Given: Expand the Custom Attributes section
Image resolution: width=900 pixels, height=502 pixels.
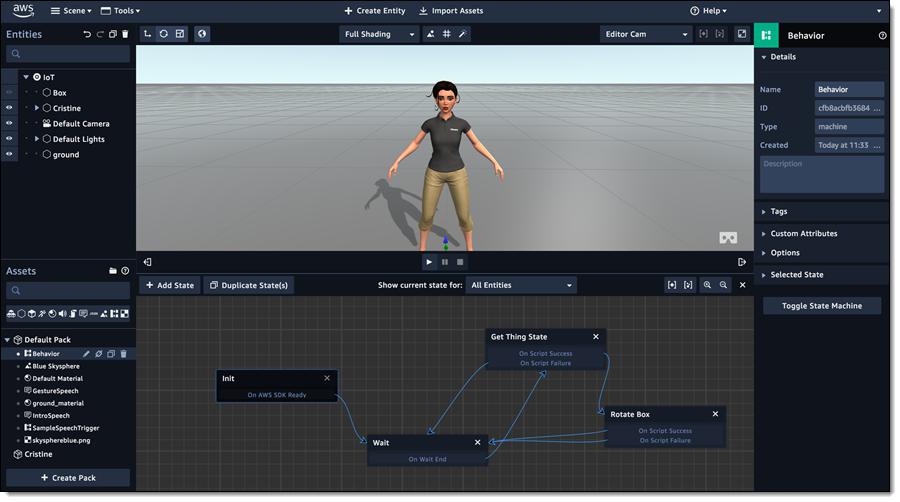Looking at the screenshot, I should coord(804,234).
